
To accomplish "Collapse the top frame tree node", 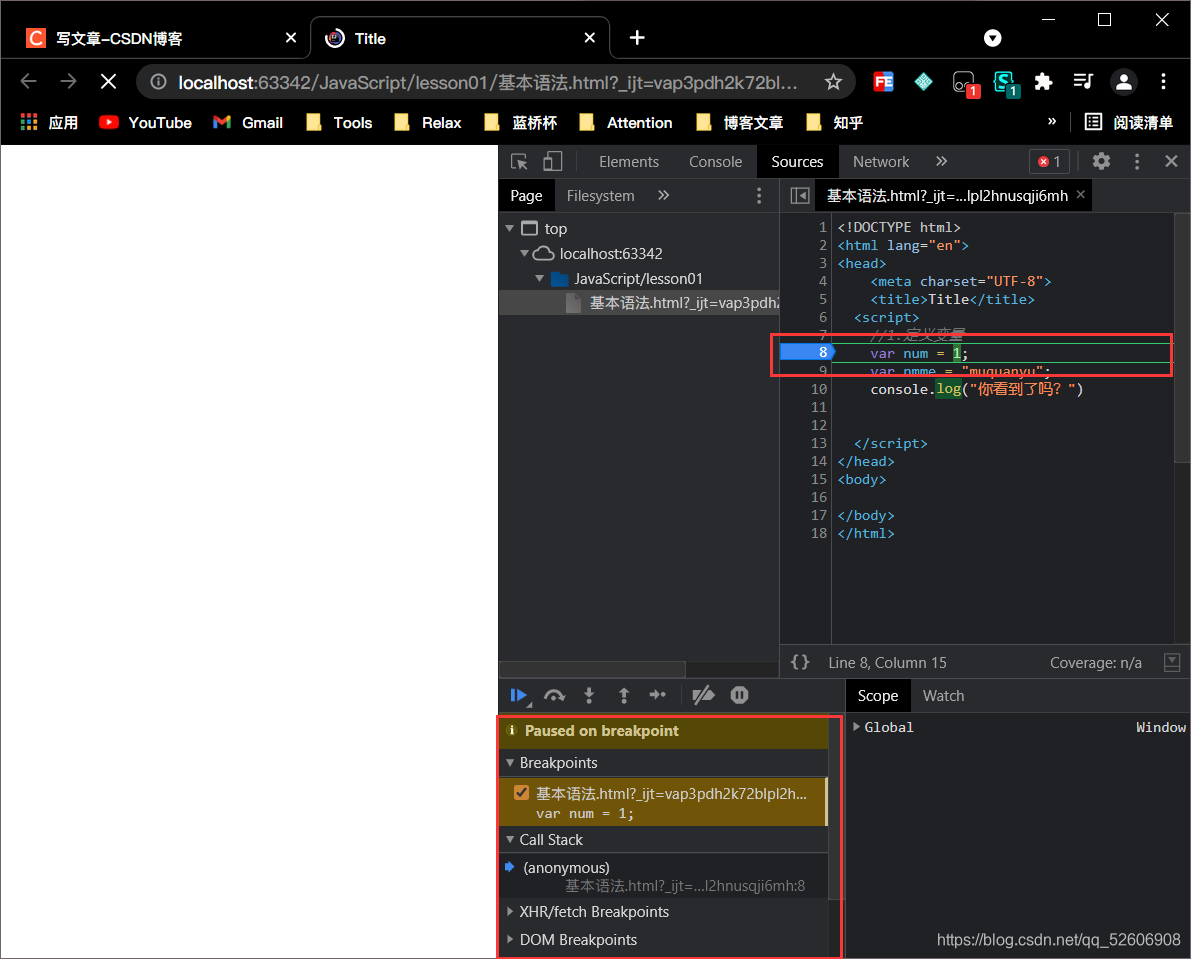I will click(510, 229).
